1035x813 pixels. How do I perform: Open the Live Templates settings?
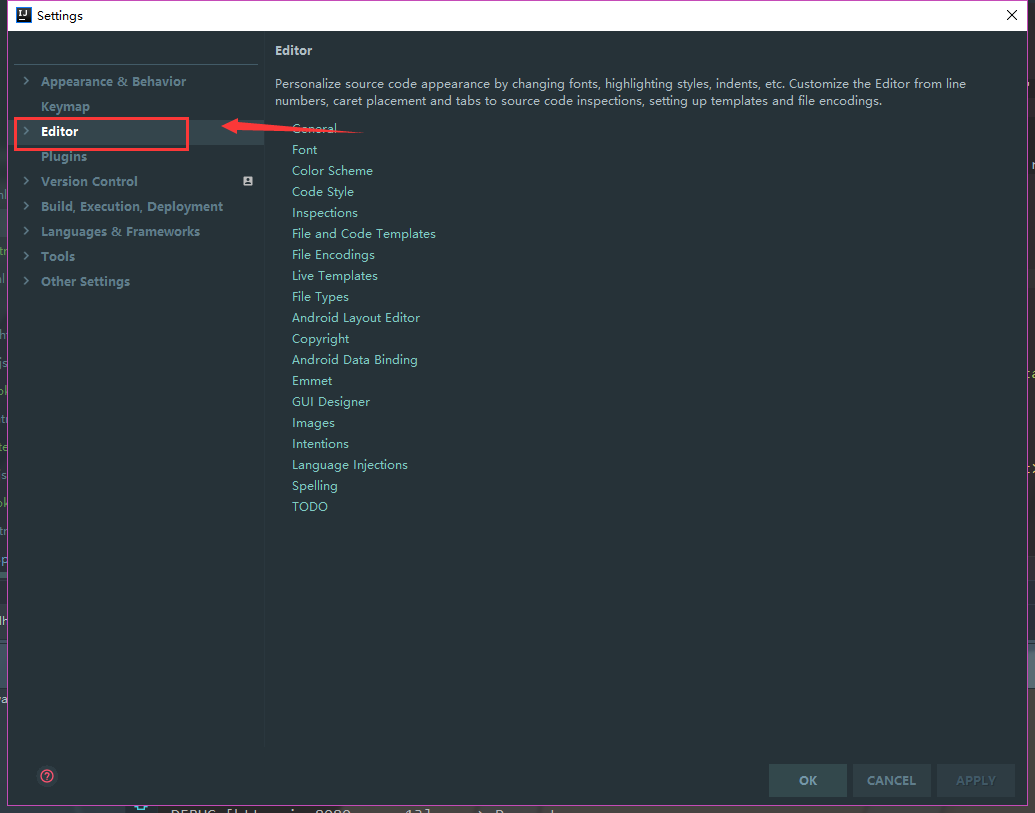(335, 275)
